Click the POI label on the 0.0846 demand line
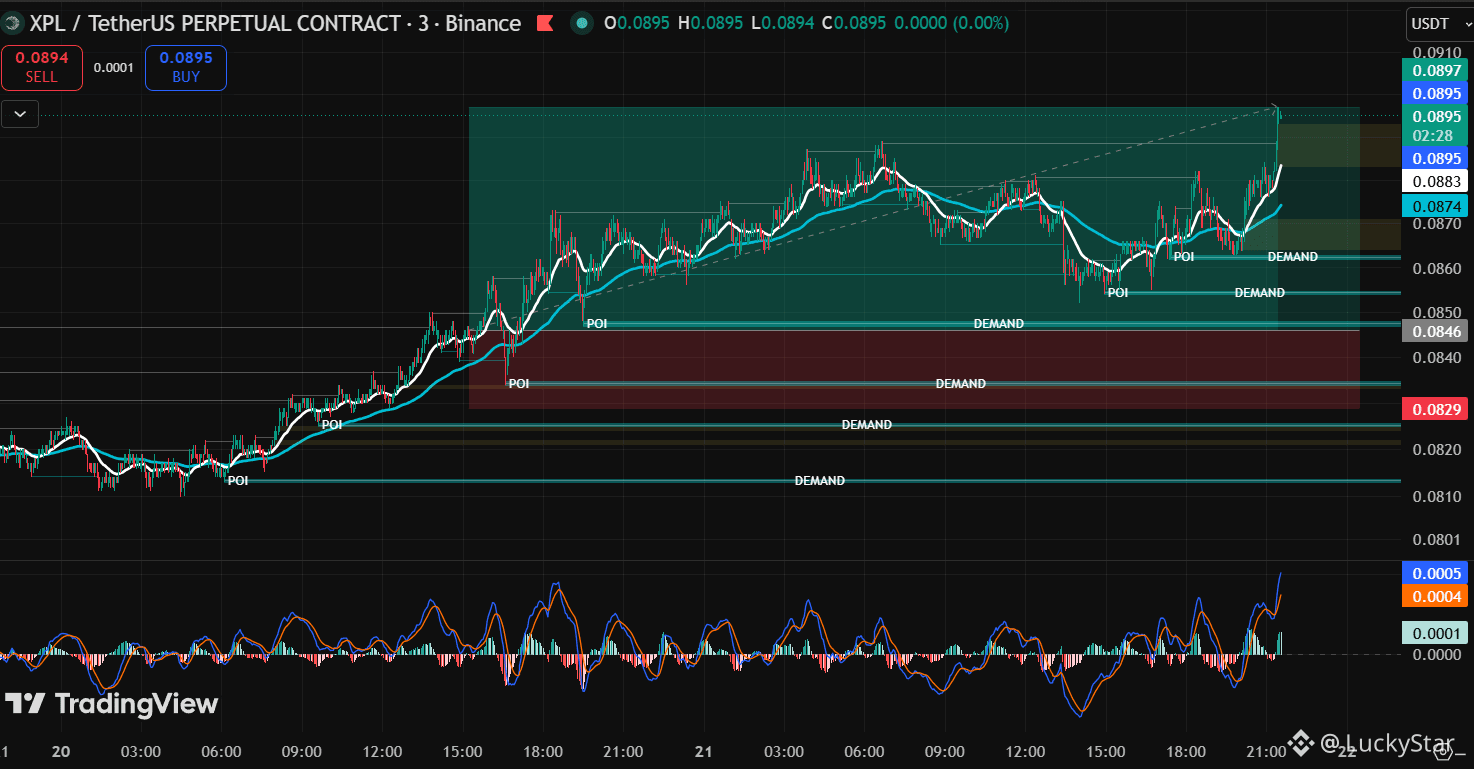 point(597,324)
